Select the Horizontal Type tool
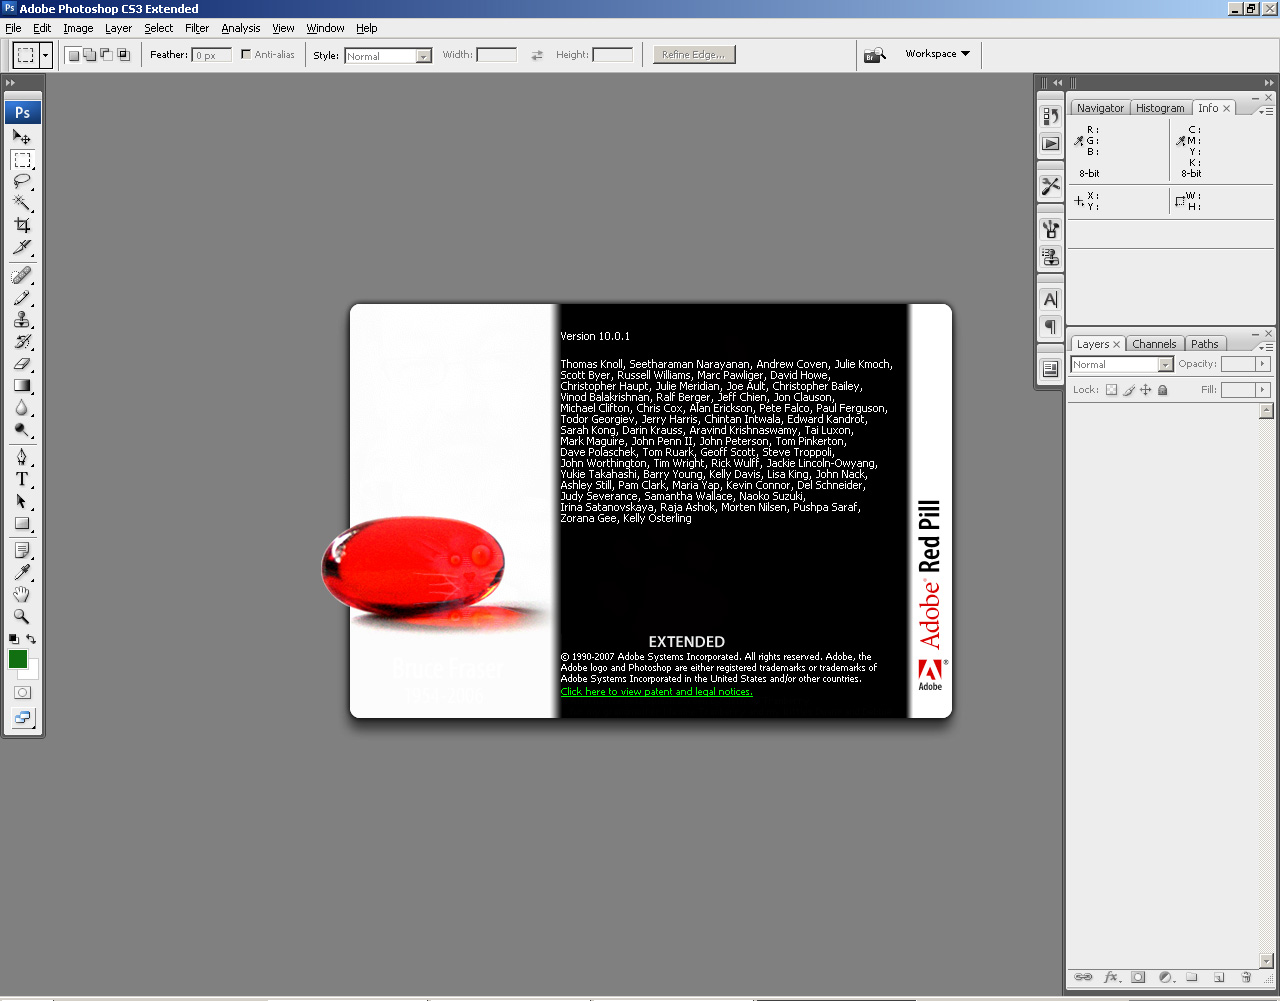Screen dimensions: 1280x1001 pyautogui.click(x=22, y=480)
